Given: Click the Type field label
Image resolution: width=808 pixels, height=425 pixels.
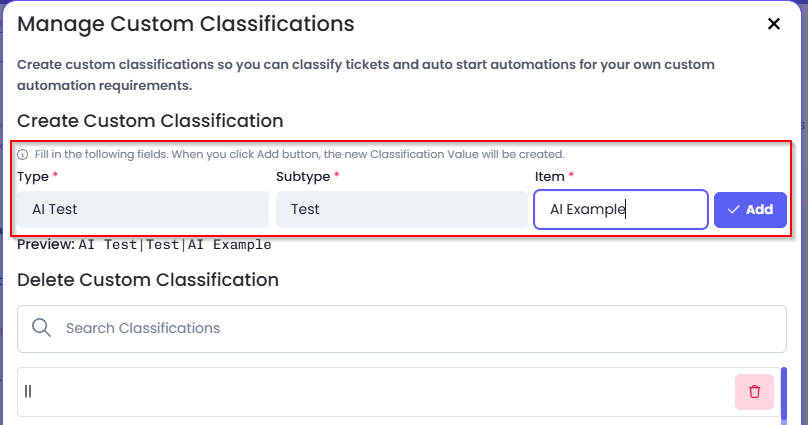Looking at the screenshot, I should (33, 177).
